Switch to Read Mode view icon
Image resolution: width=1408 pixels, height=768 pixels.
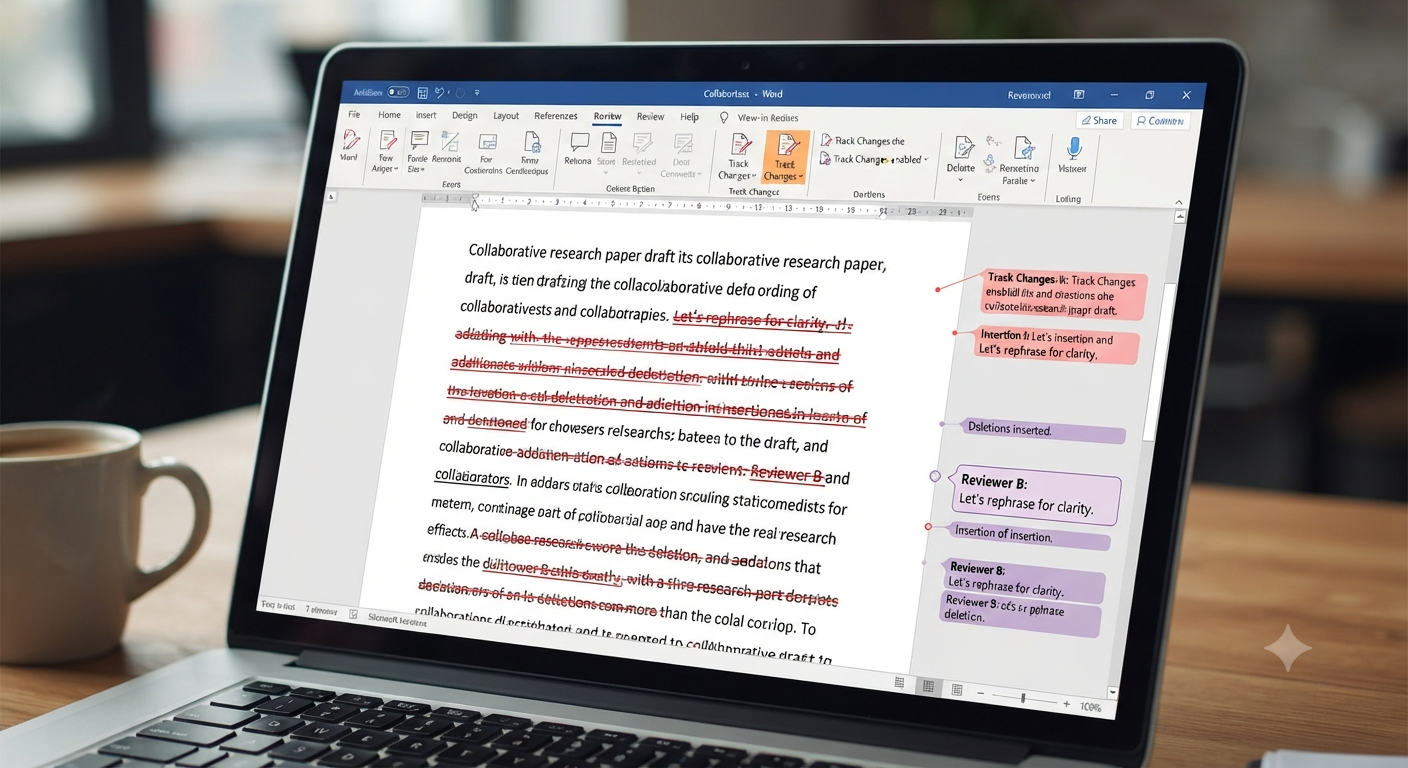tap(899, 683)
